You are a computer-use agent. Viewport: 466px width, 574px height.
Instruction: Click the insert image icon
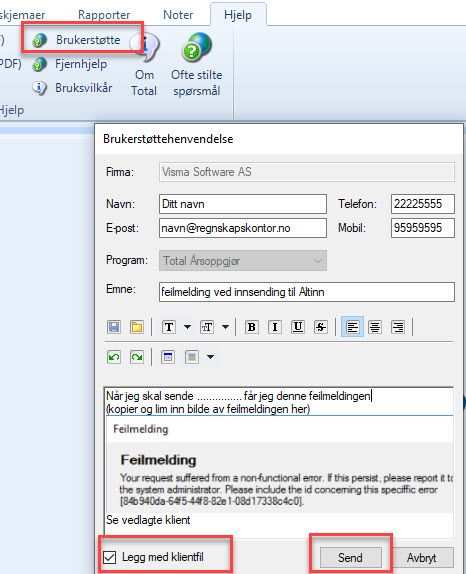coord(192,357)
